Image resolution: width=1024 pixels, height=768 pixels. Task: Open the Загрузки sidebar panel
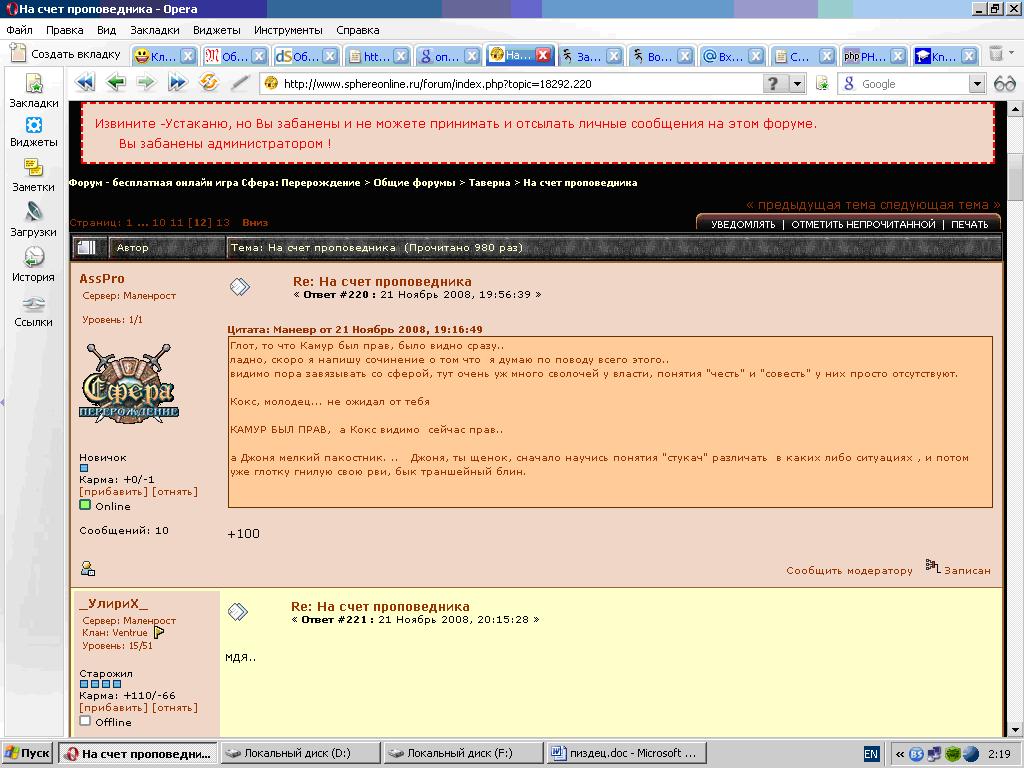click(34, 219)
